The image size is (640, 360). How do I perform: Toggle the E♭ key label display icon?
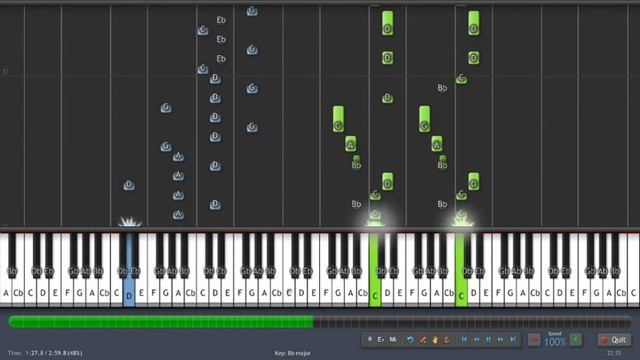tap(380, 340)
